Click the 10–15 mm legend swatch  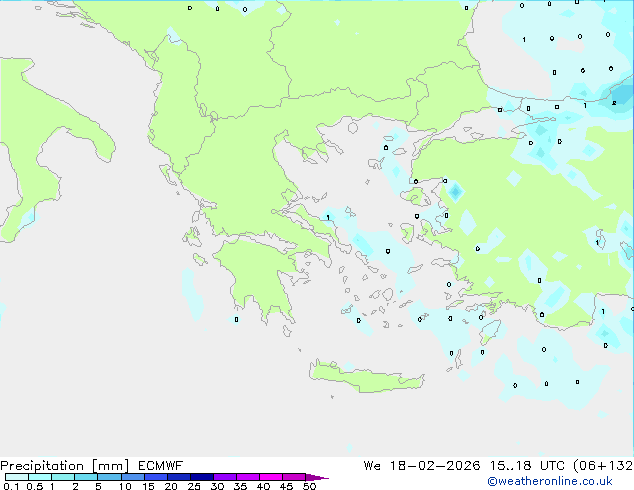pos(132,477)
